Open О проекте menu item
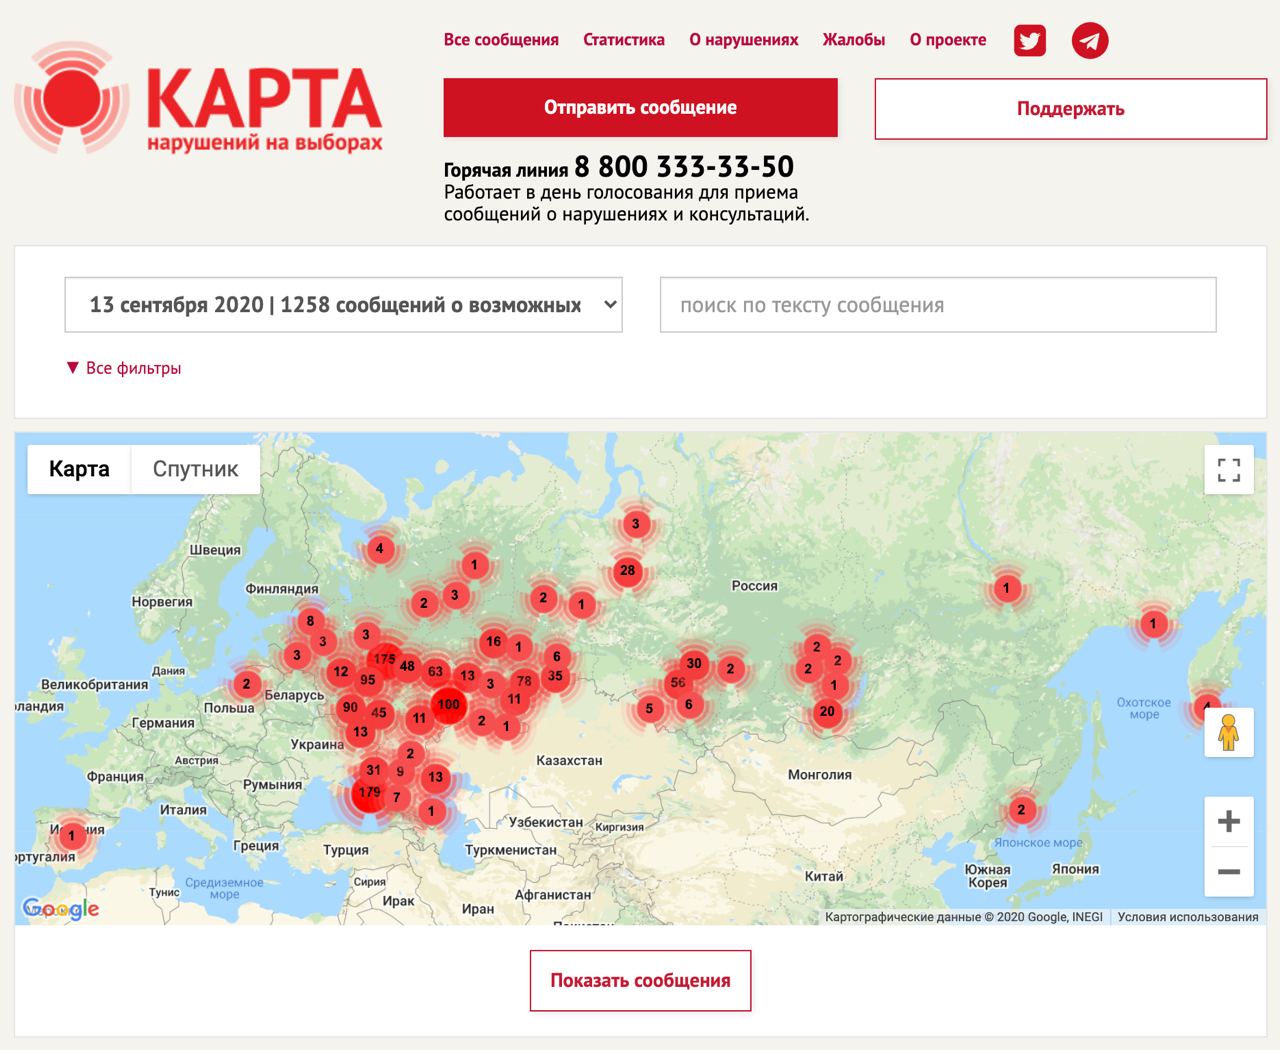This screenshot has width=1280, height=1050. click(948, 40)
